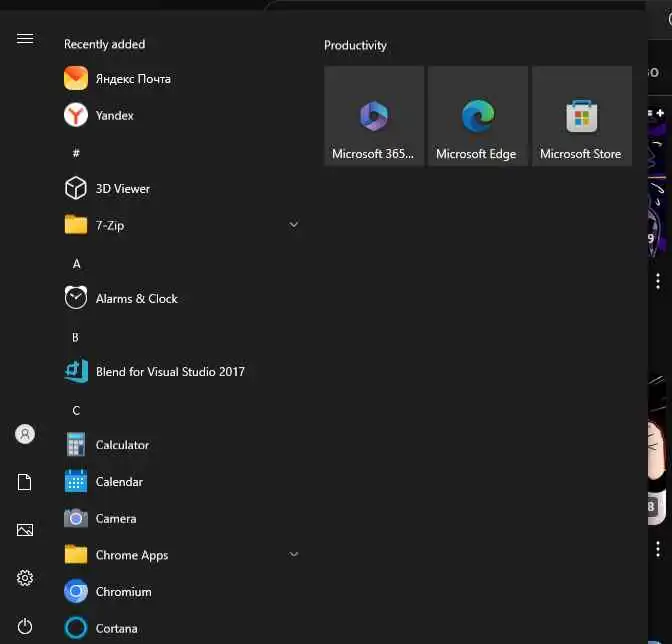Open the user account avatar
This screenshot has height=644, width=672.
(x=25, y=434)
